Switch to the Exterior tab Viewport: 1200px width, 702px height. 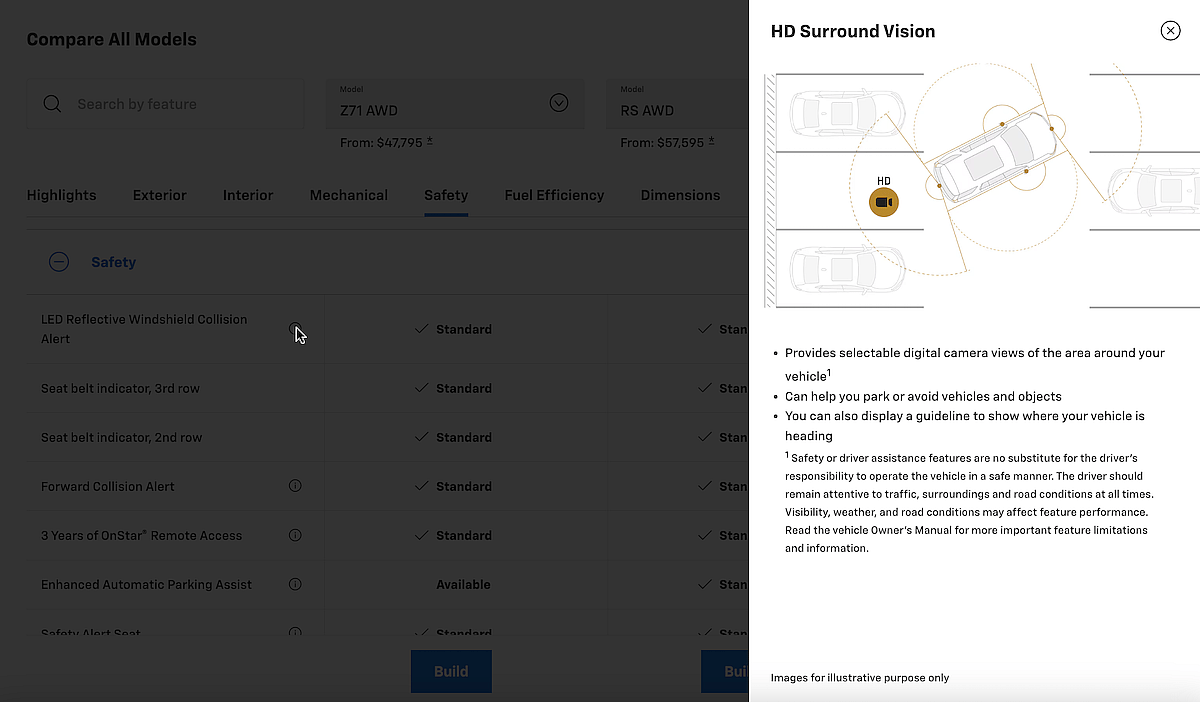160,195
